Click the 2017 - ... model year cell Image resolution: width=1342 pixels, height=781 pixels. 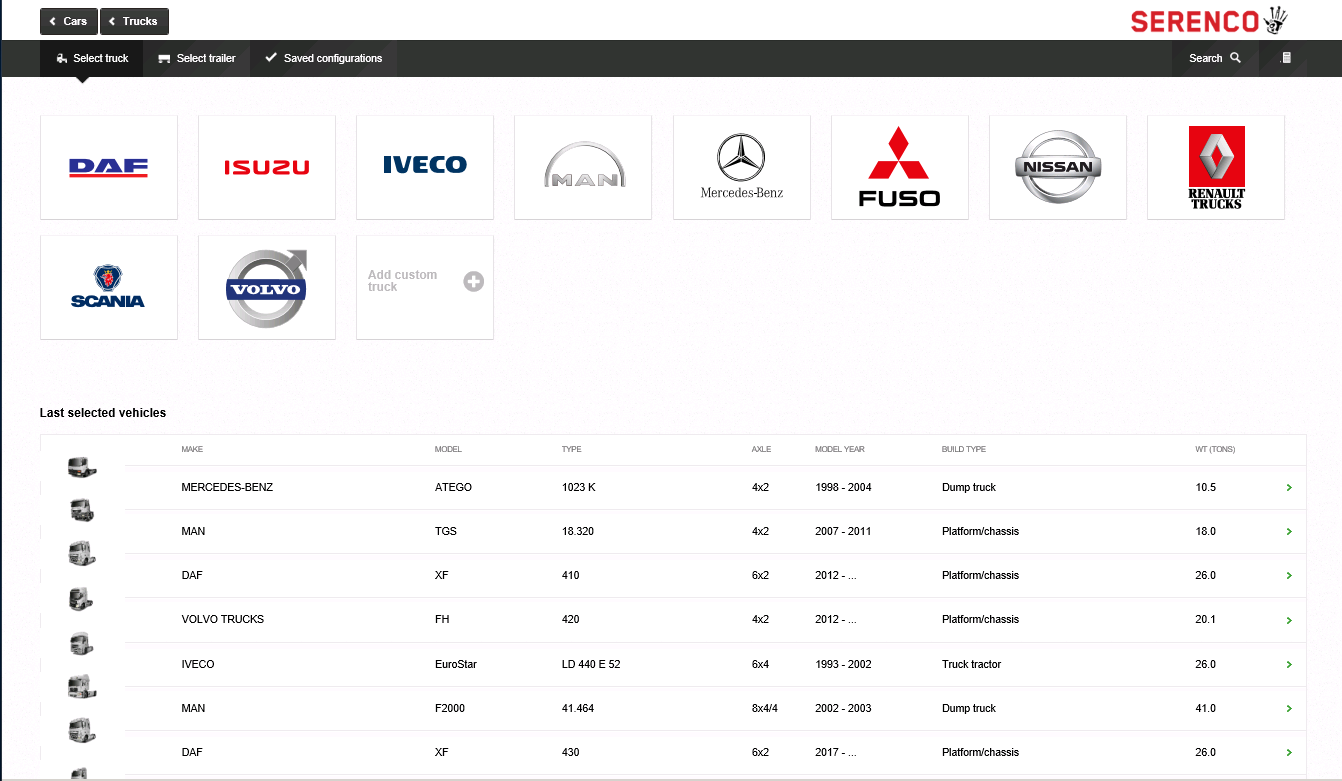836,753
